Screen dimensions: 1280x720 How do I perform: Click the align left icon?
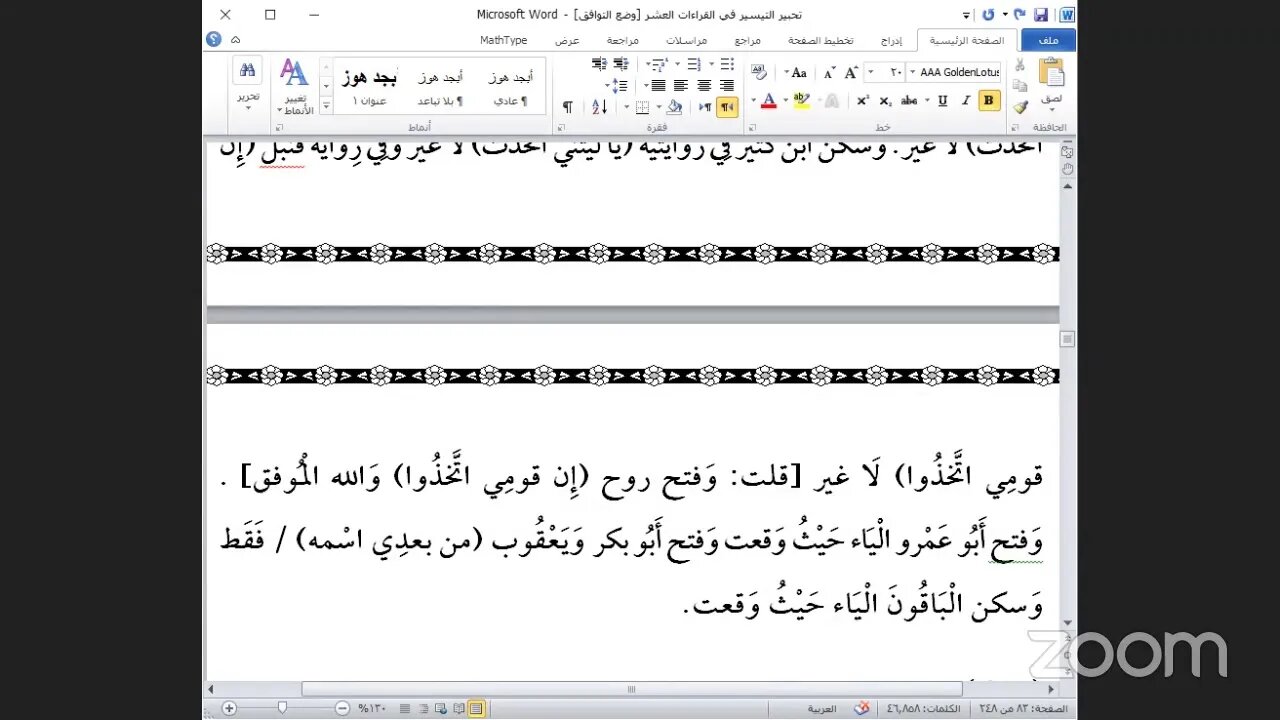click(x=681, y=86)
